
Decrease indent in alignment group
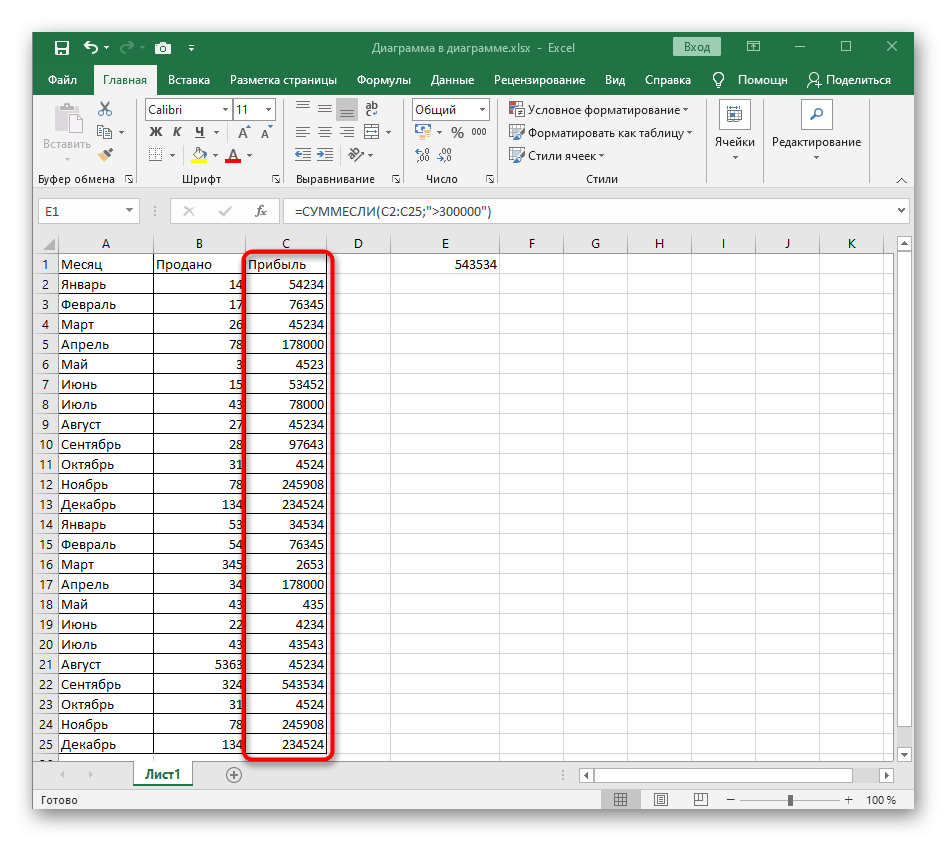pyautogui.click(x=303, y=155)
